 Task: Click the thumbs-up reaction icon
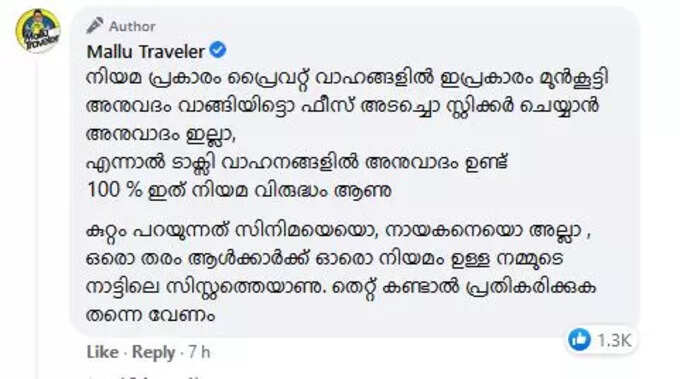pyautogui.click(x=579, y=339)
